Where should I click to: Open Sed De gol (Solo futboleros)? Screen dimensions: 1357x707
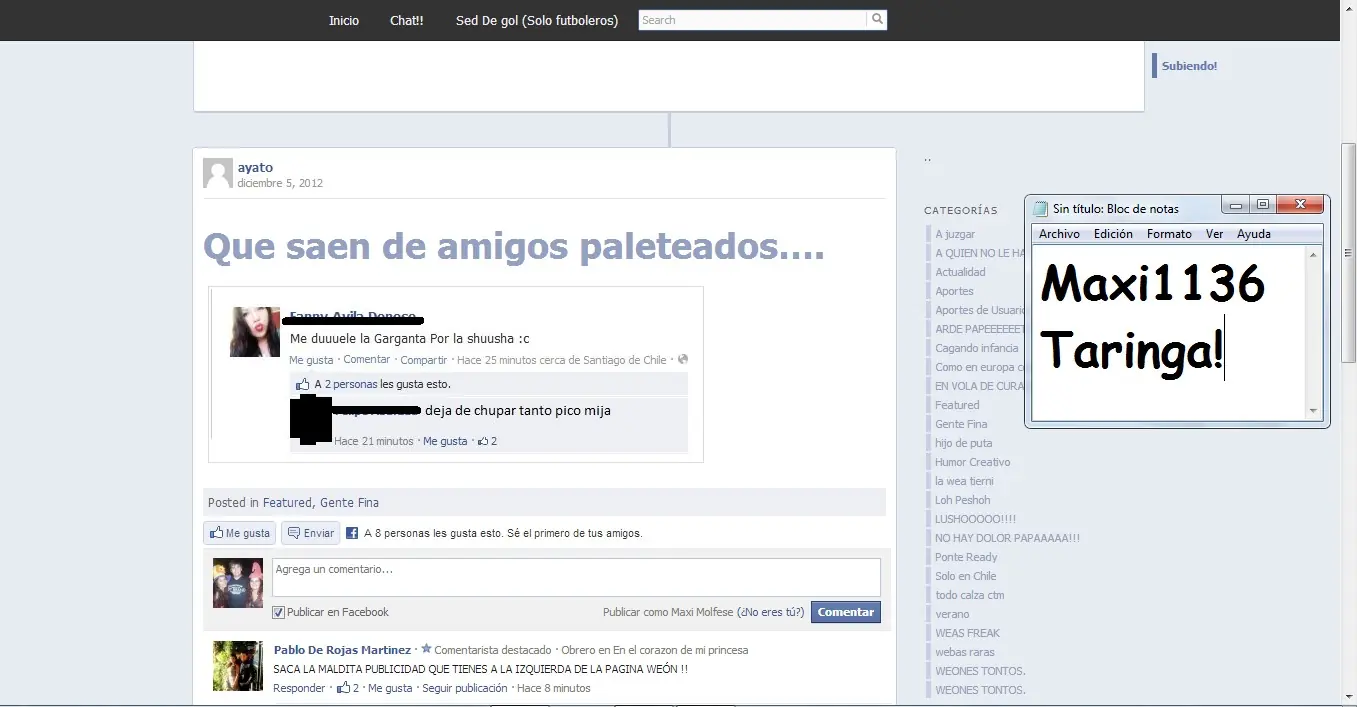coord(537,20)
